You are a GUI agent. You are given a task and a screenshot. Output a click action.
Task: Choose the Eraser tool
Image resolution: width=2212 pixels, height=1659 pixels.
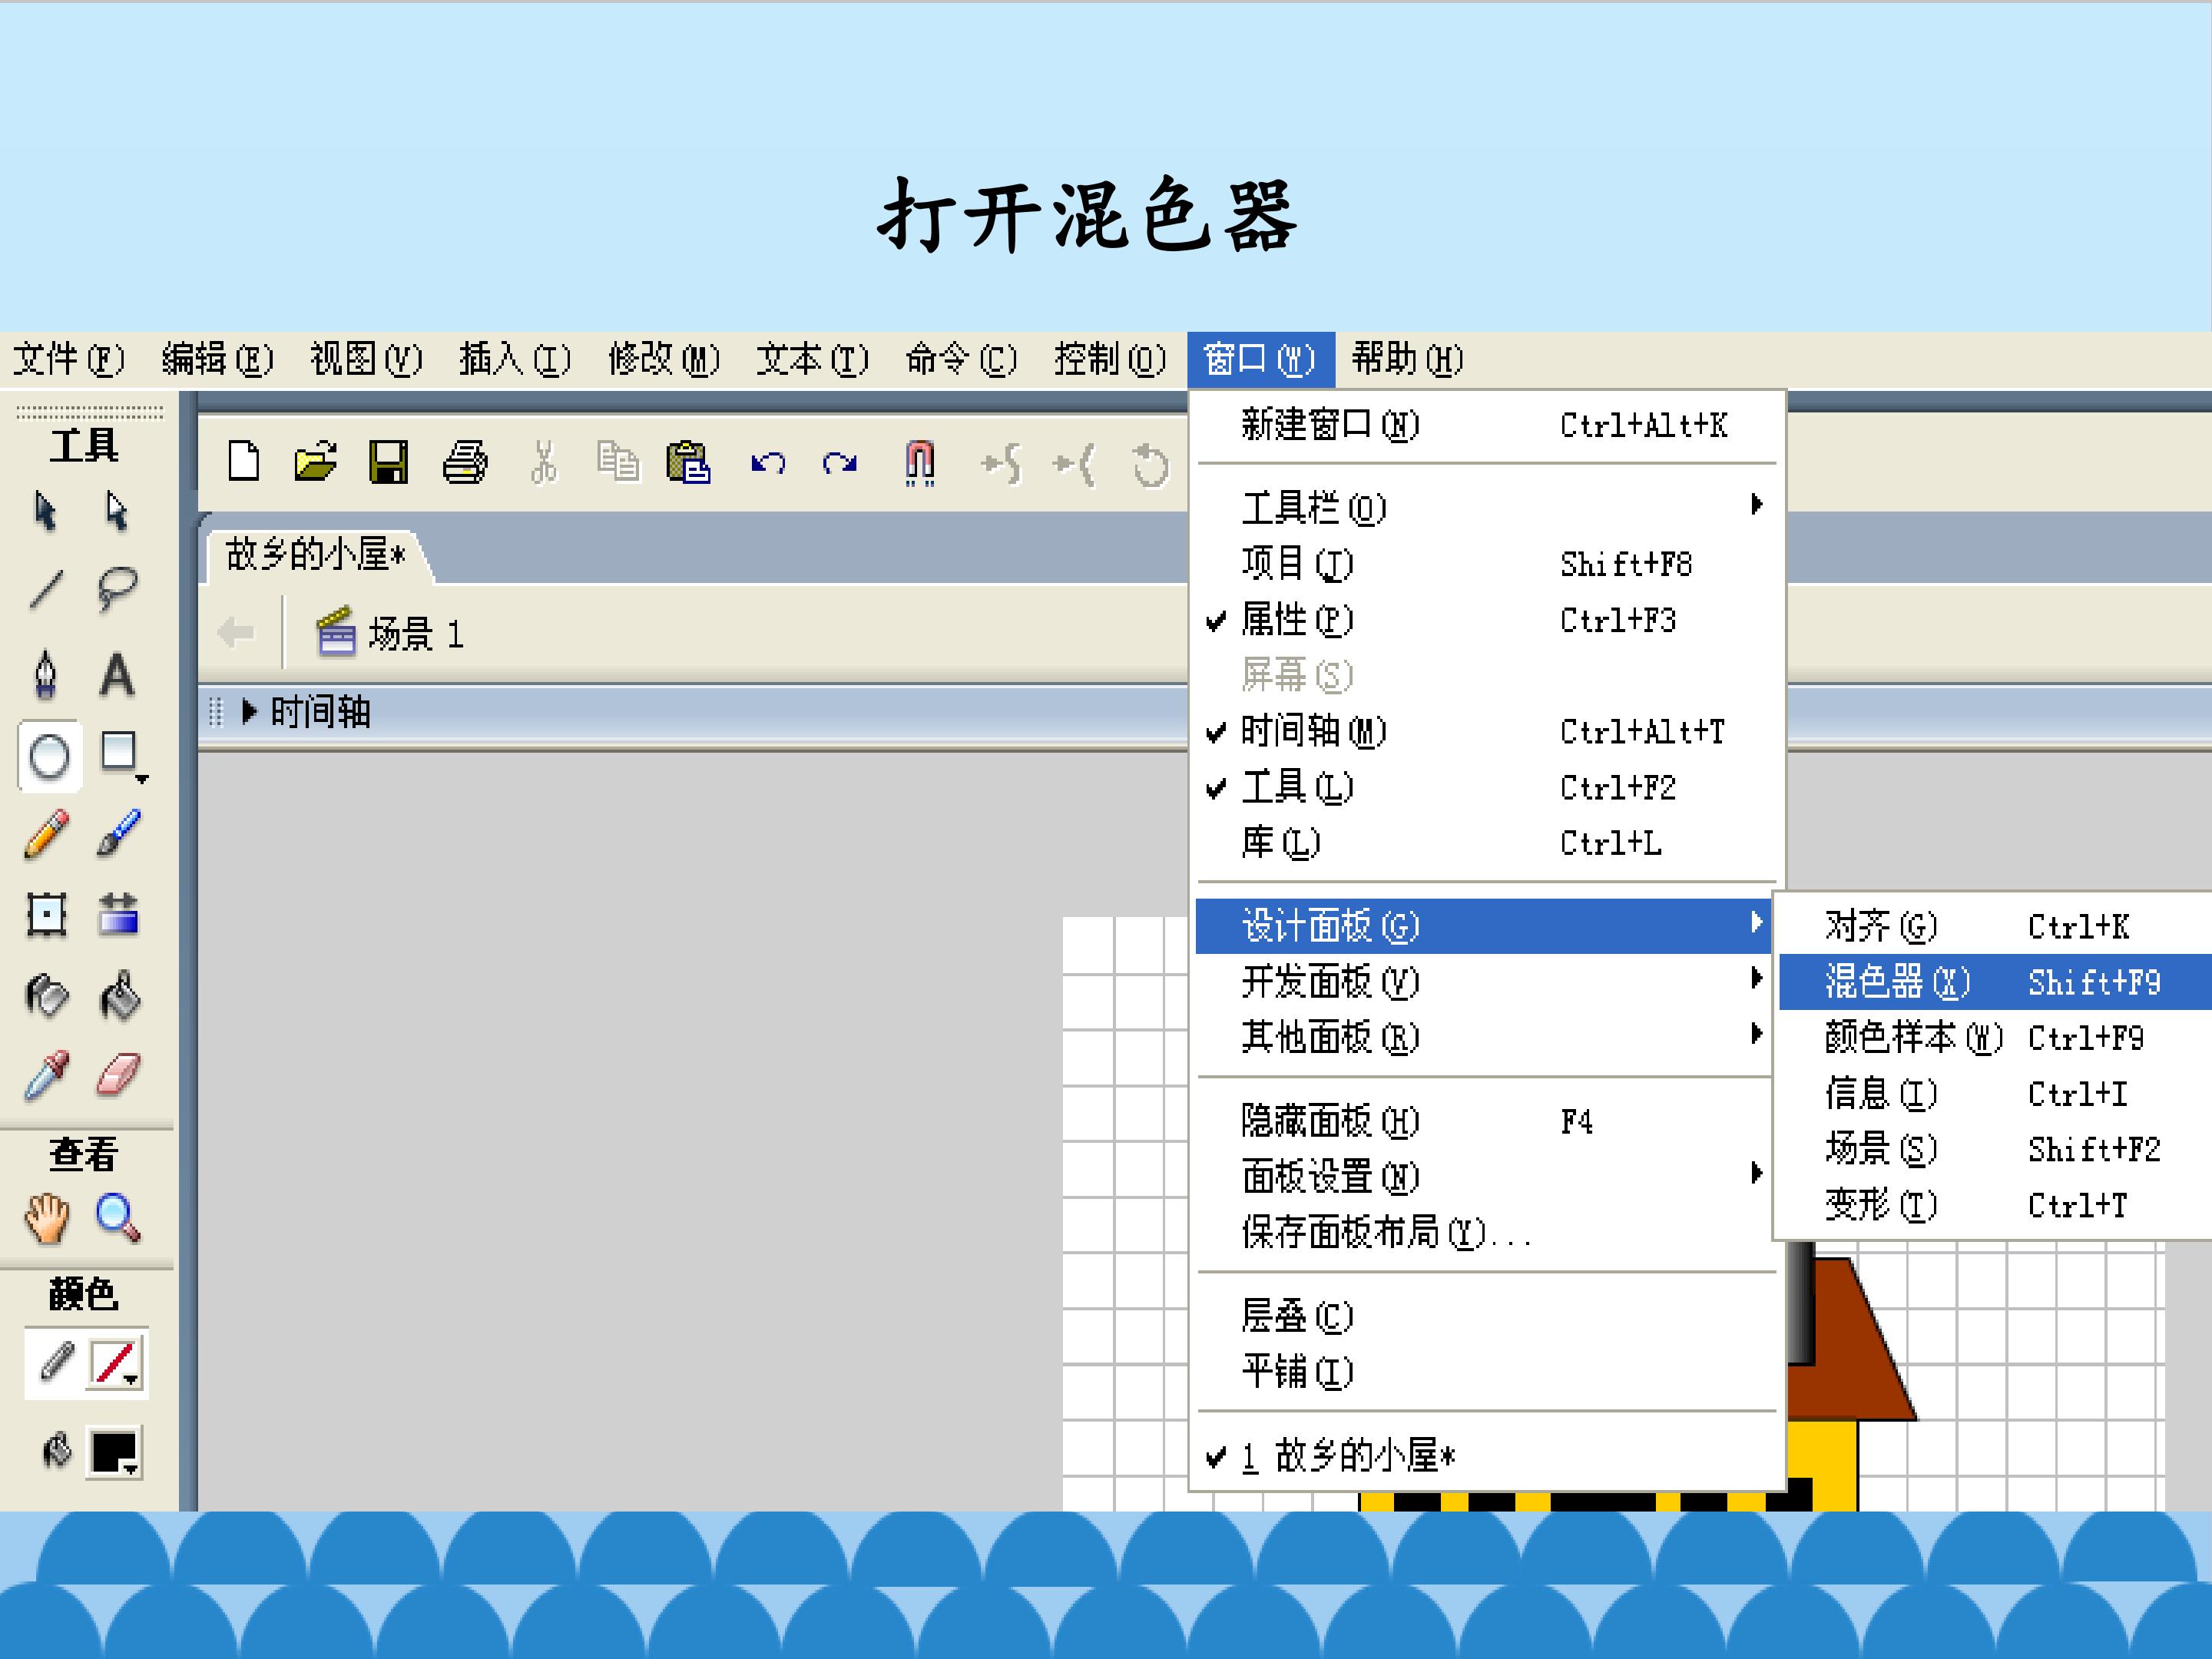click(119, 1076)
